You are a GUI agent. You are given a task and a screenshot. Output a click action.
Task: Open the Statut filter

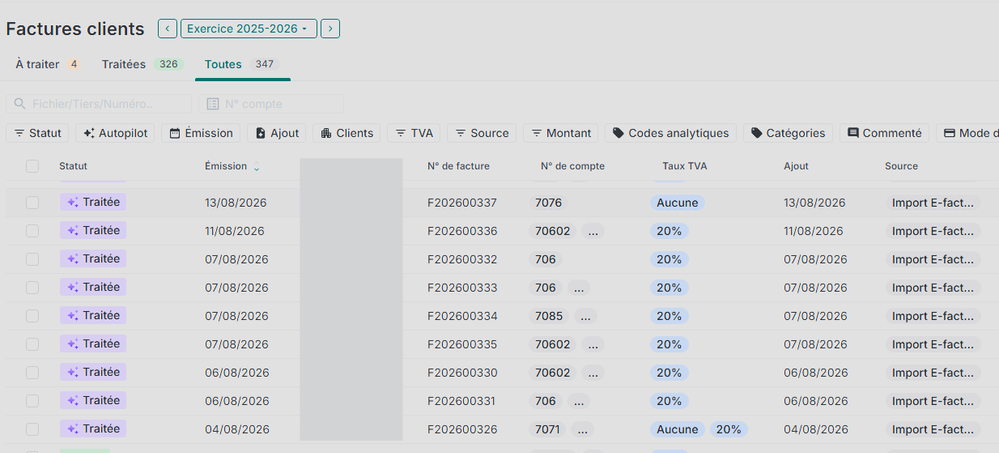[x=38, y=133]
